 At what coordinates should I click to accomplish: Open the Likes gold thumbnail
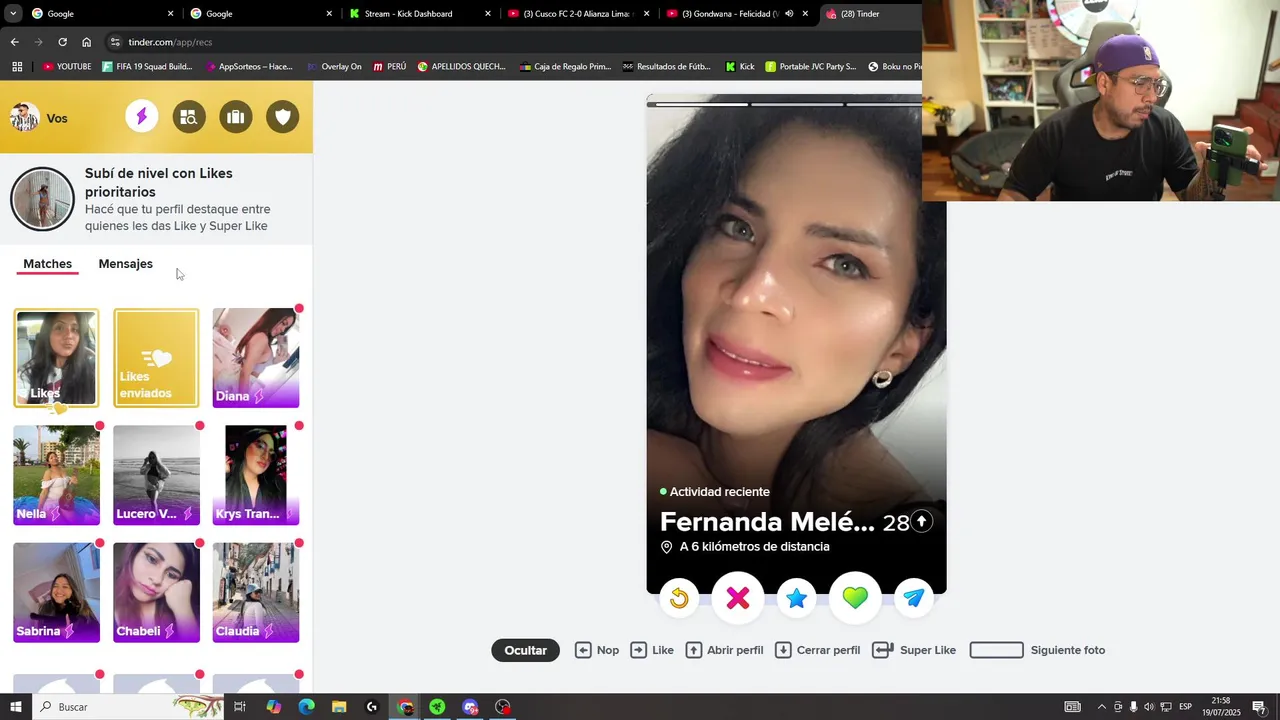point(56,358)
